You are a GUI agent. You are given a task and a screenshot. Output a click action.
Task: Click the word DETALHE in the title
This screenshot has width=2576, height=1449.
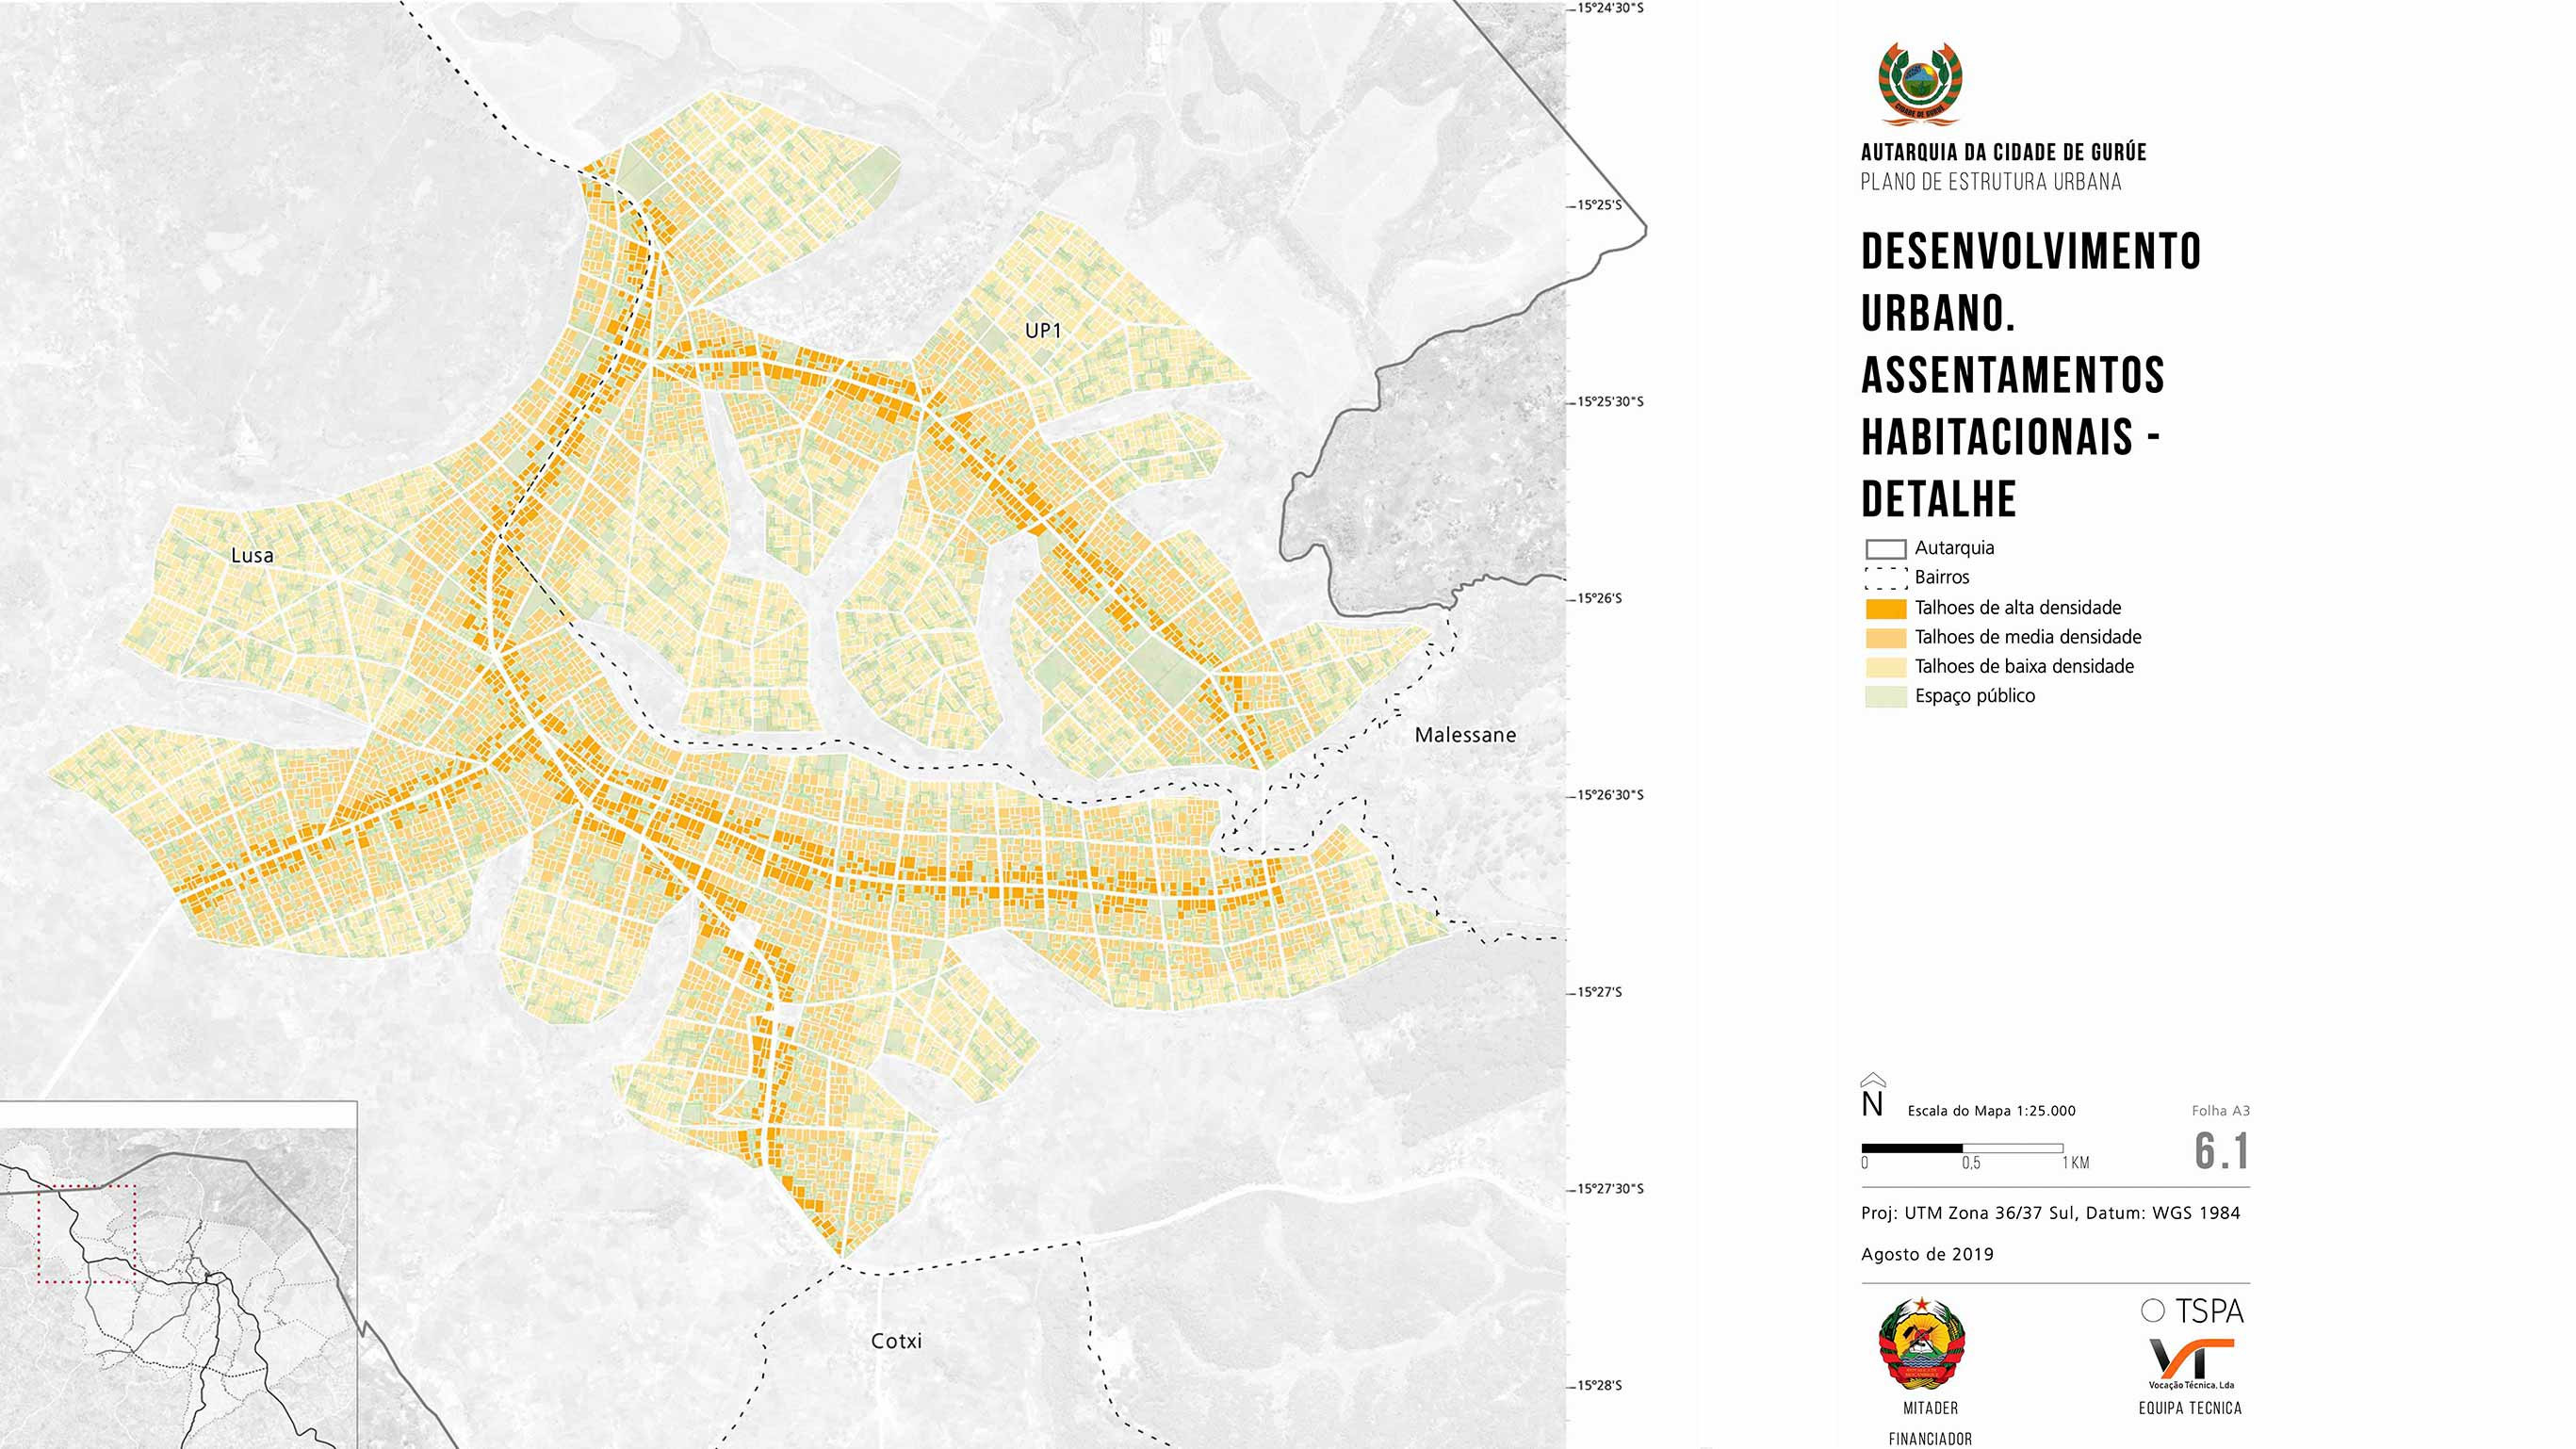[x=1938, y=500]
